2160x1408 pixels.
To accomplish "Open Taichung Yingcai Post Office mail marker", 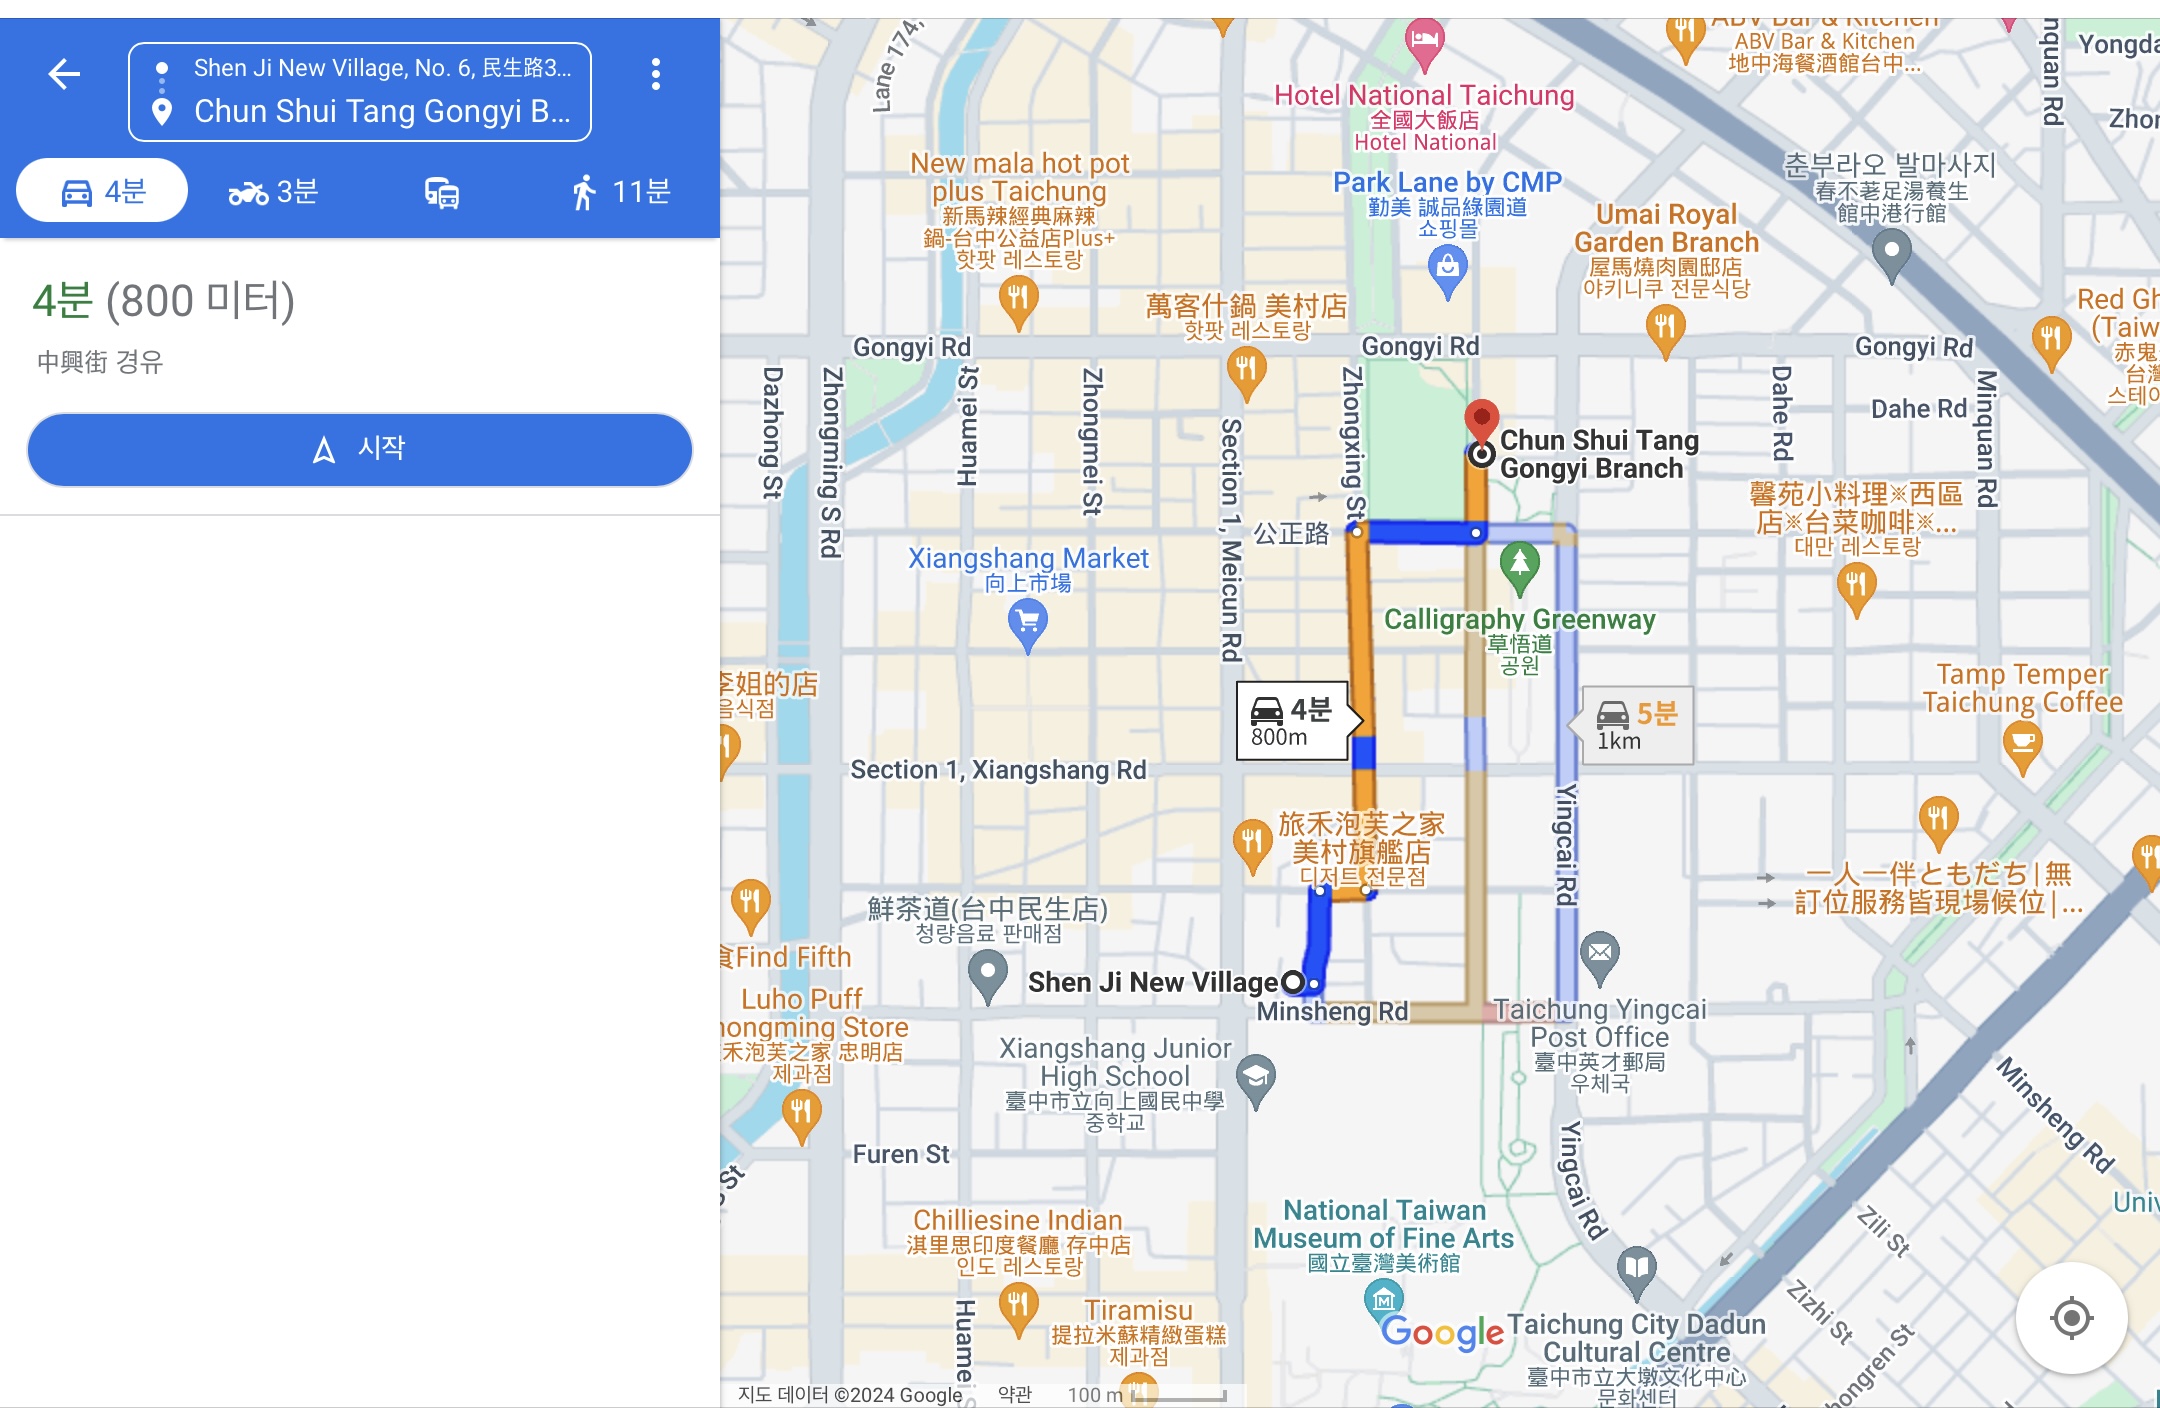I will (1599, 953).
